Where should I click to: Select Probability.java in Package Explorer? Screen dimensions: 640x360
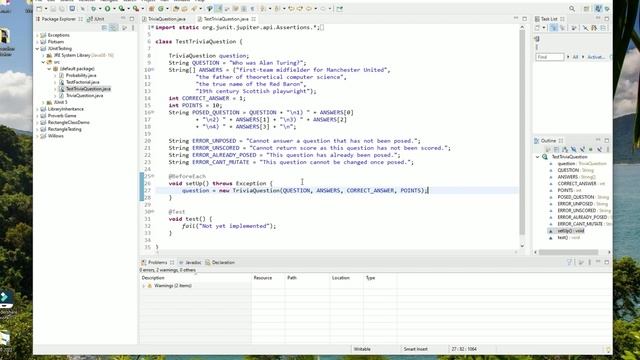(x=81, y=76)
